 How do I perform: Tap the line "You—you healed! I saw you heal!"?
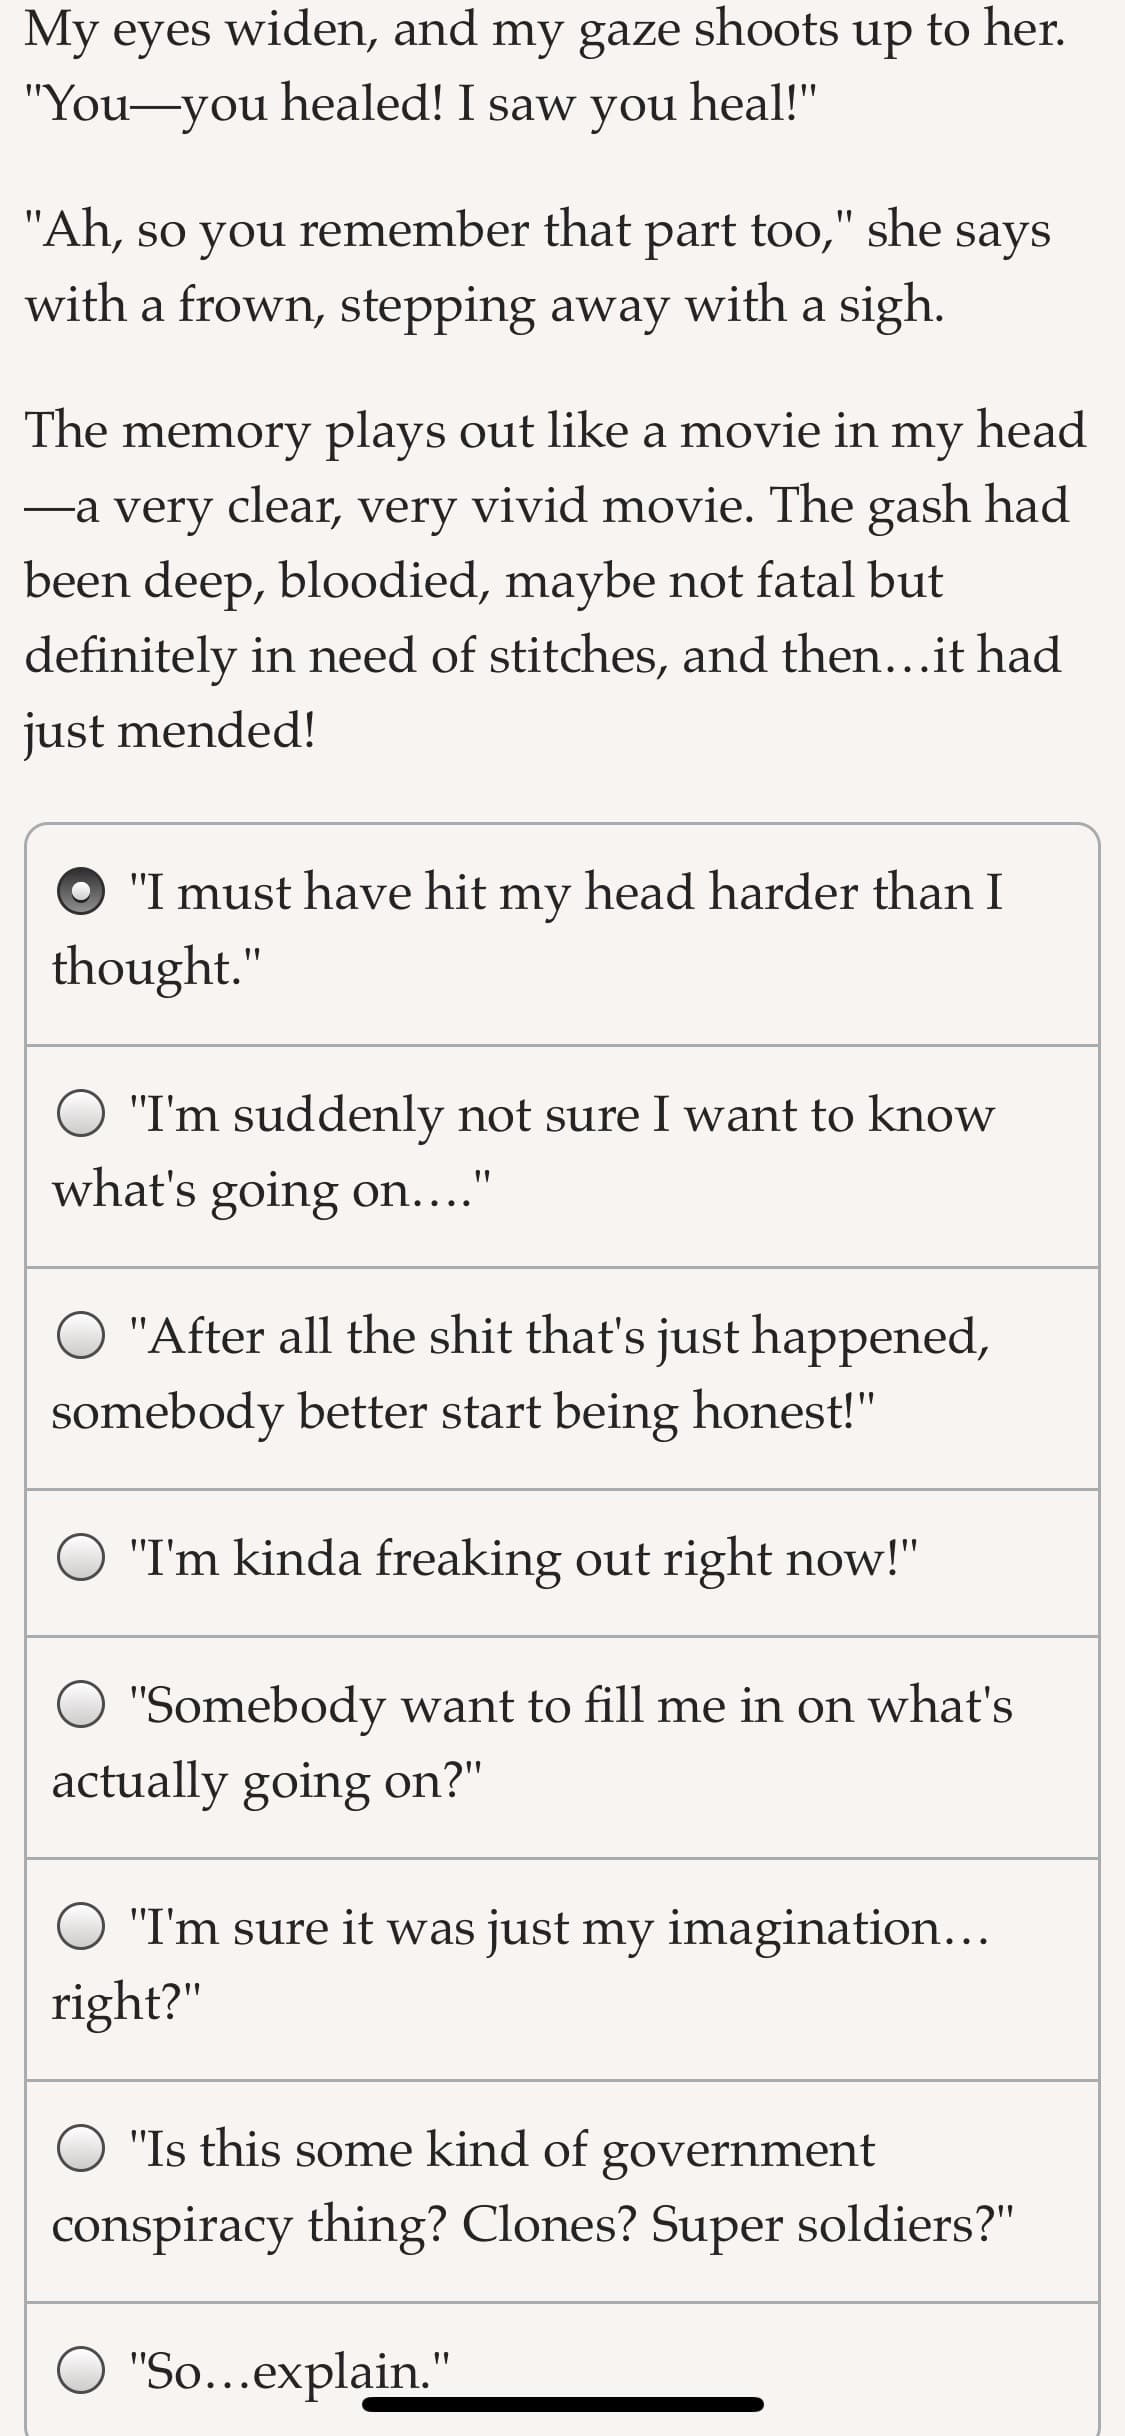pyautogui.click(x=421, y=102)
